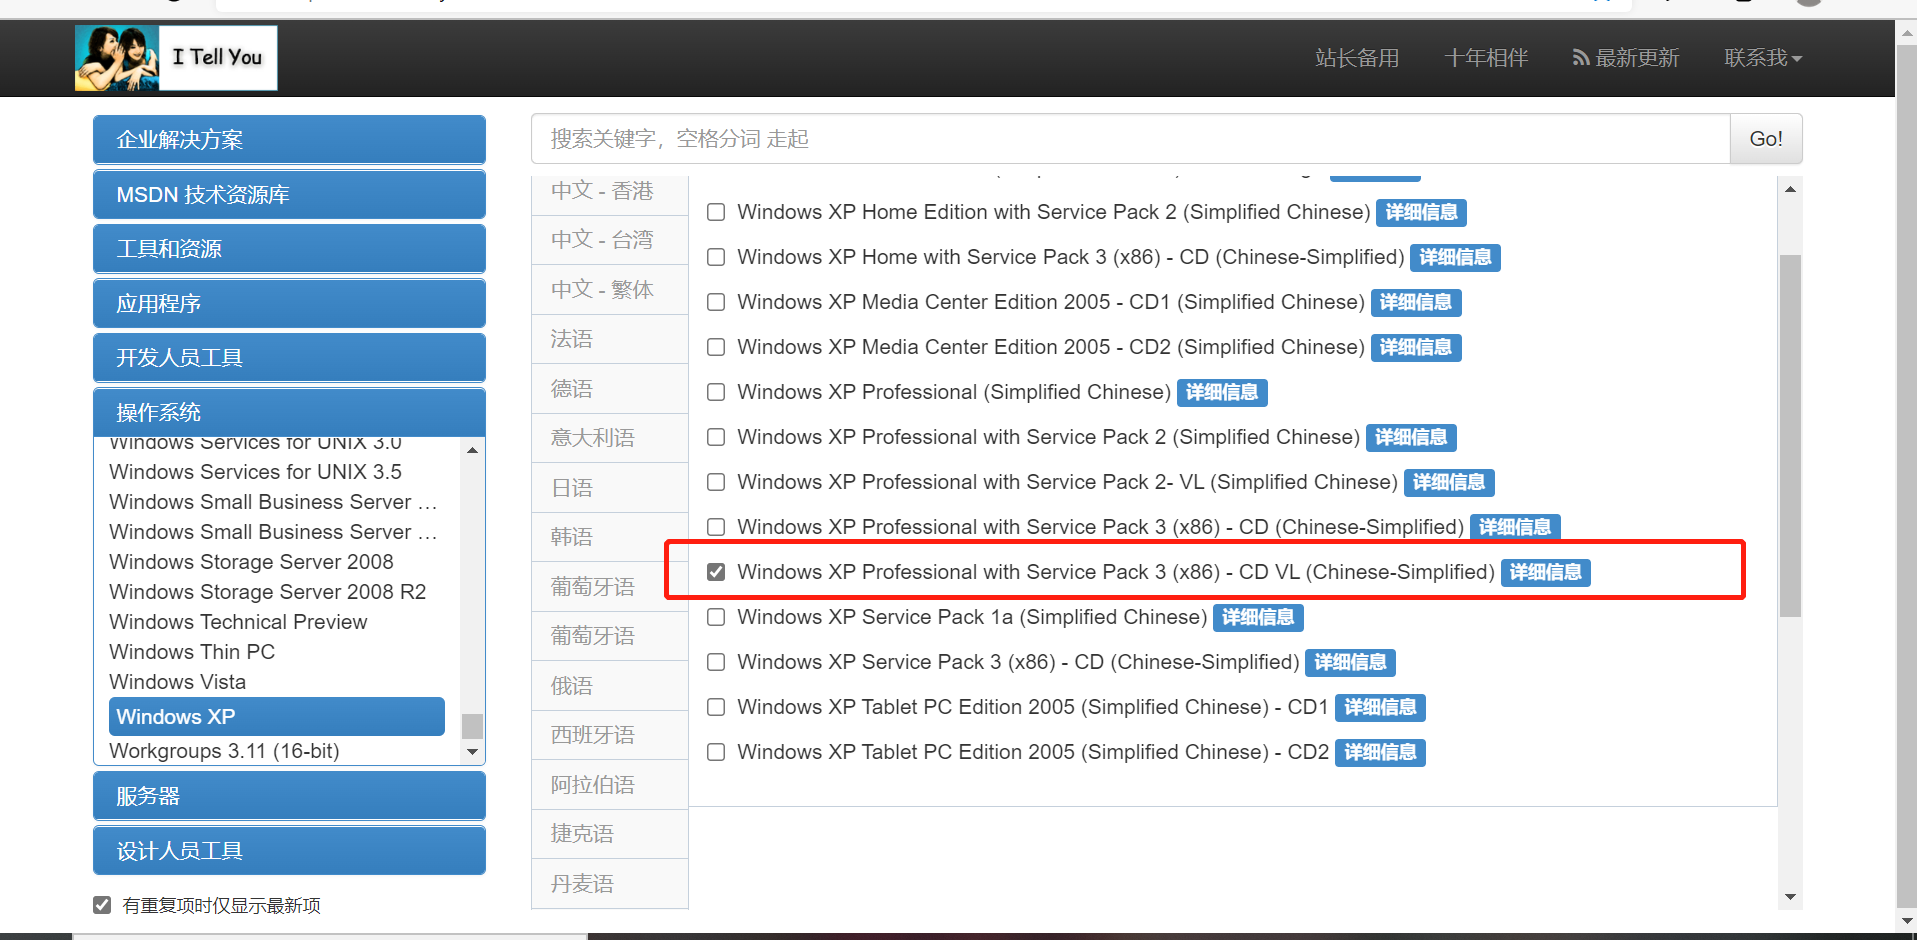Screen dimensions: 1917x940
Task: Check XP Tablet PC Edition 2005 CD1 box
Action: tap(716, 707)
